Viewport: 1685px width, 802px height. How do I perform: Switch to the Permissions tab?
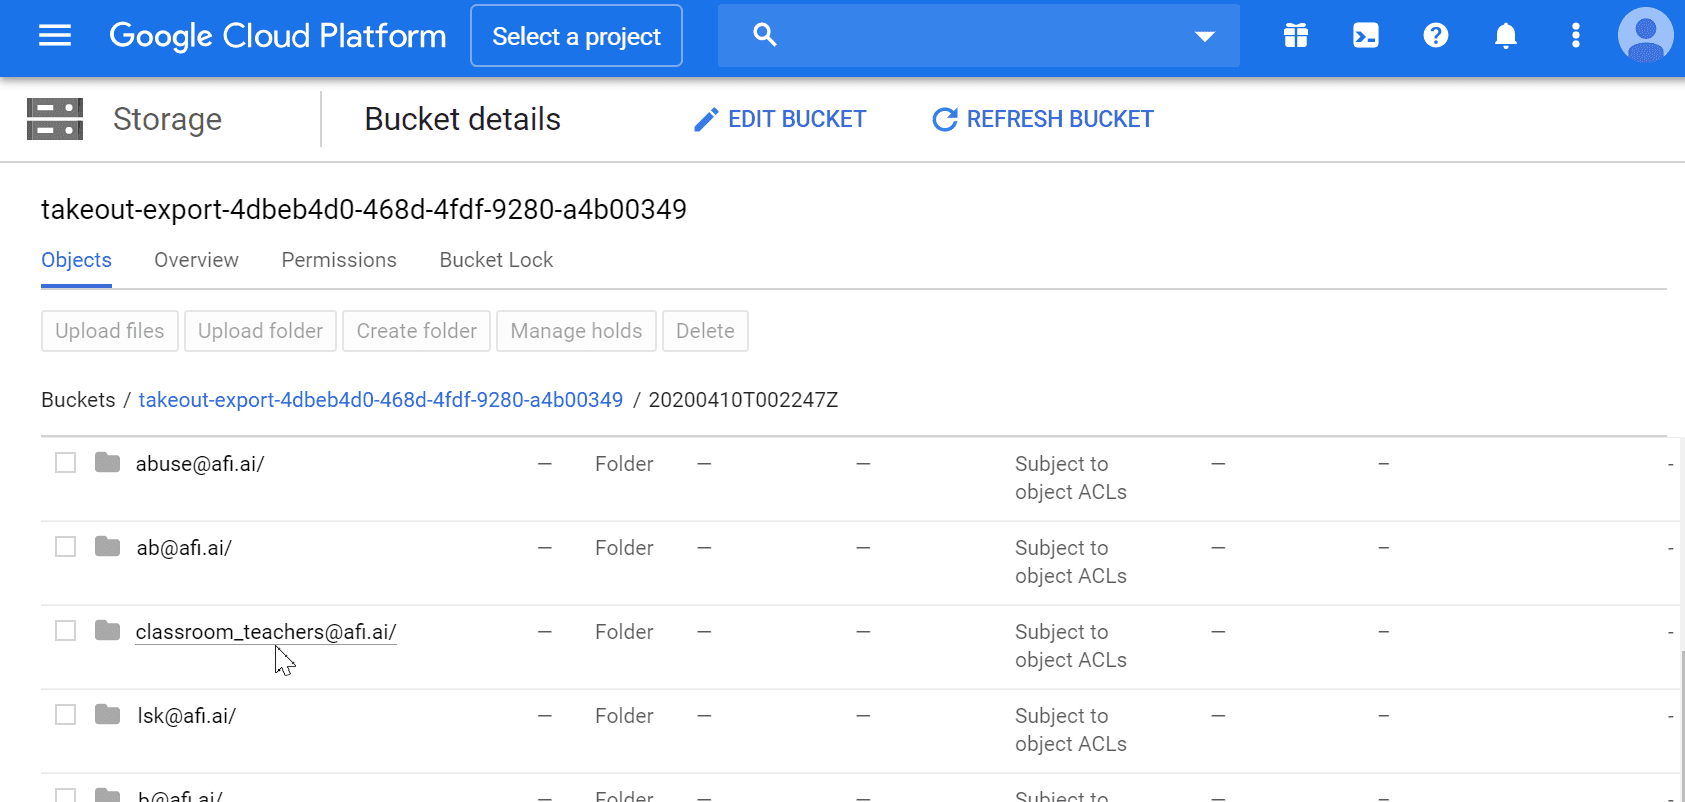(339, 260)
